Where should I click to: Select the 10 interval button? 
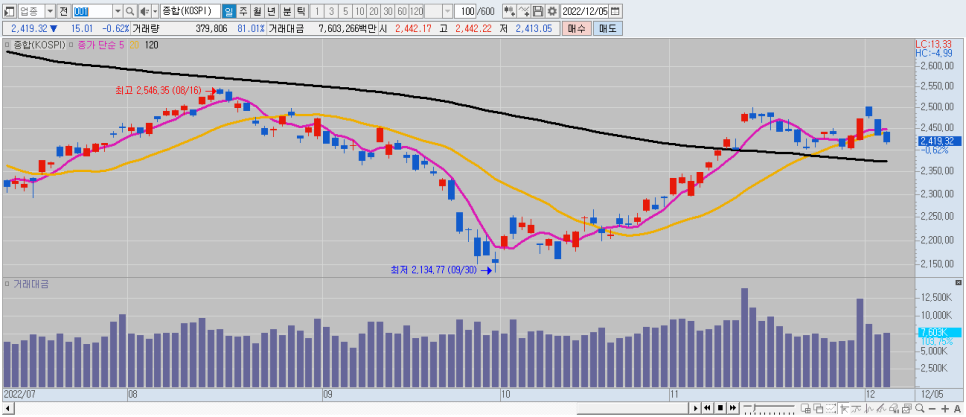click(x=359, y=11)
